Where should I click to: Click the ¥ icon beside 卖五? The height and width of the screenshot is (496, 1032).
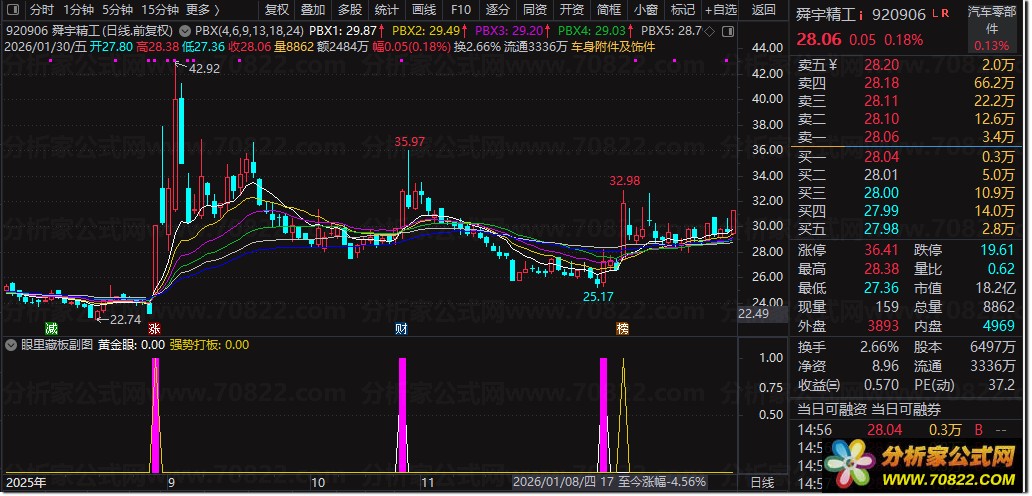[x=833, y=64]
